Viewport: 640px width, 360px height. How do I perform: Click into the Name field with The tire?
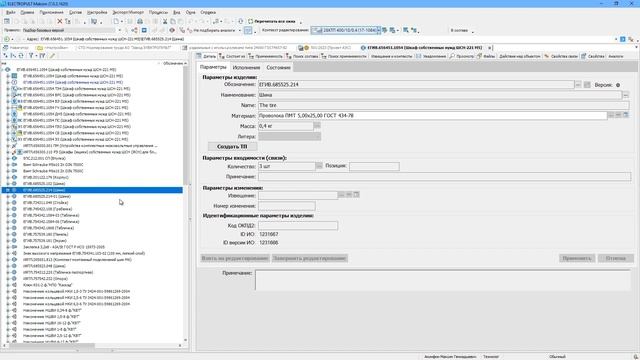[444, 105]
